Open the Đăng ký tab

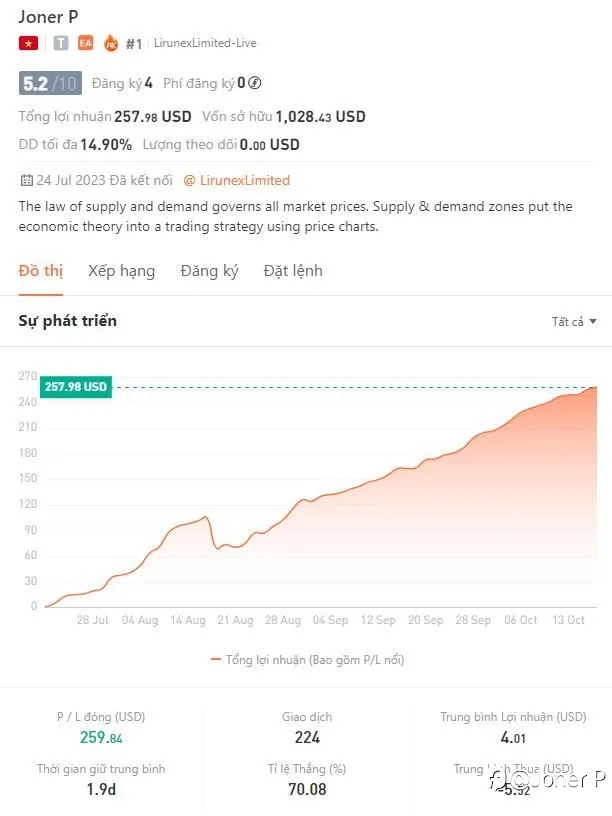click(x=209, y=271)
